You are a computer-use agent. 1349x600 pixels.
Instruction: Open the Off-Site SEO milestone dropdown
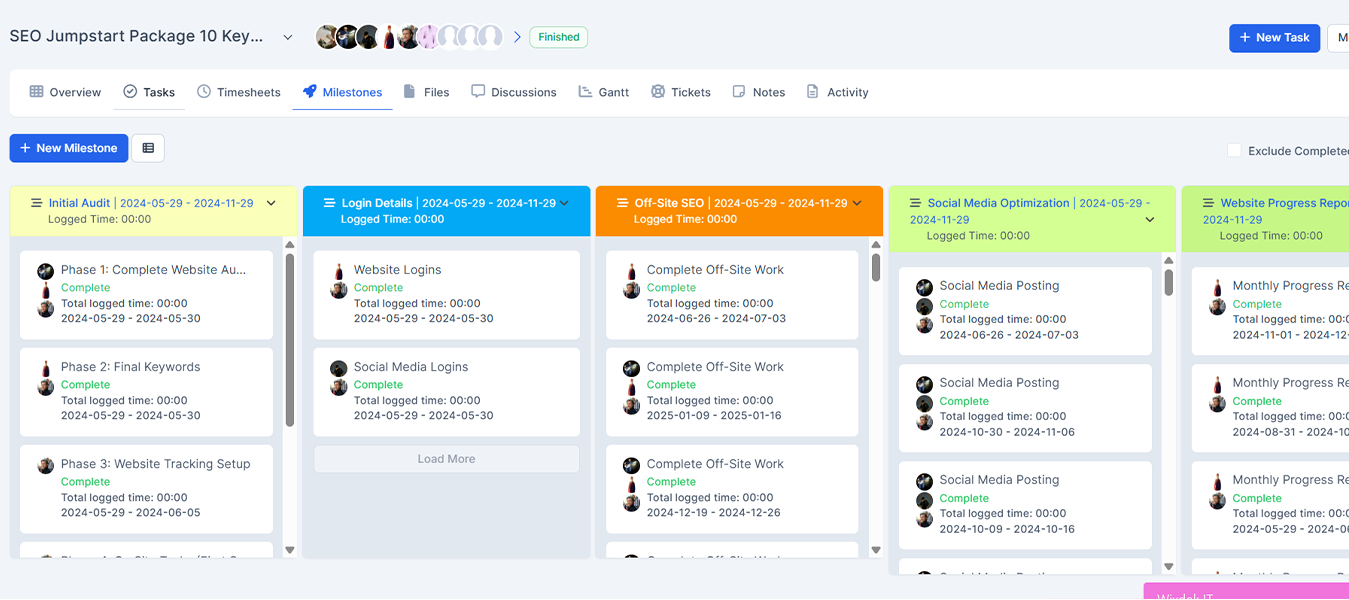coord(857,203)
